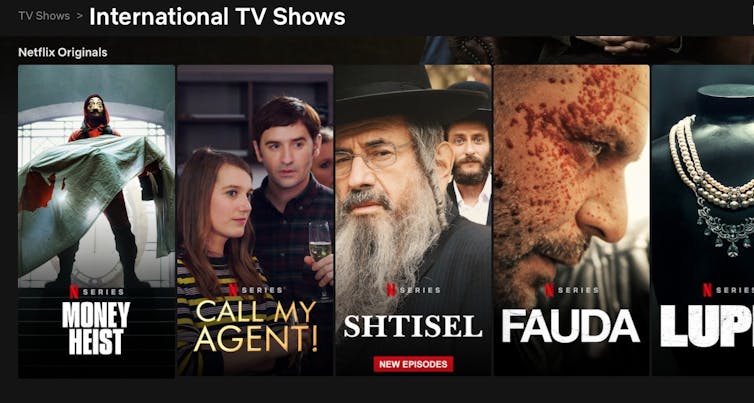
Task: Open the Fauda series poster
Action: (572, 220)
